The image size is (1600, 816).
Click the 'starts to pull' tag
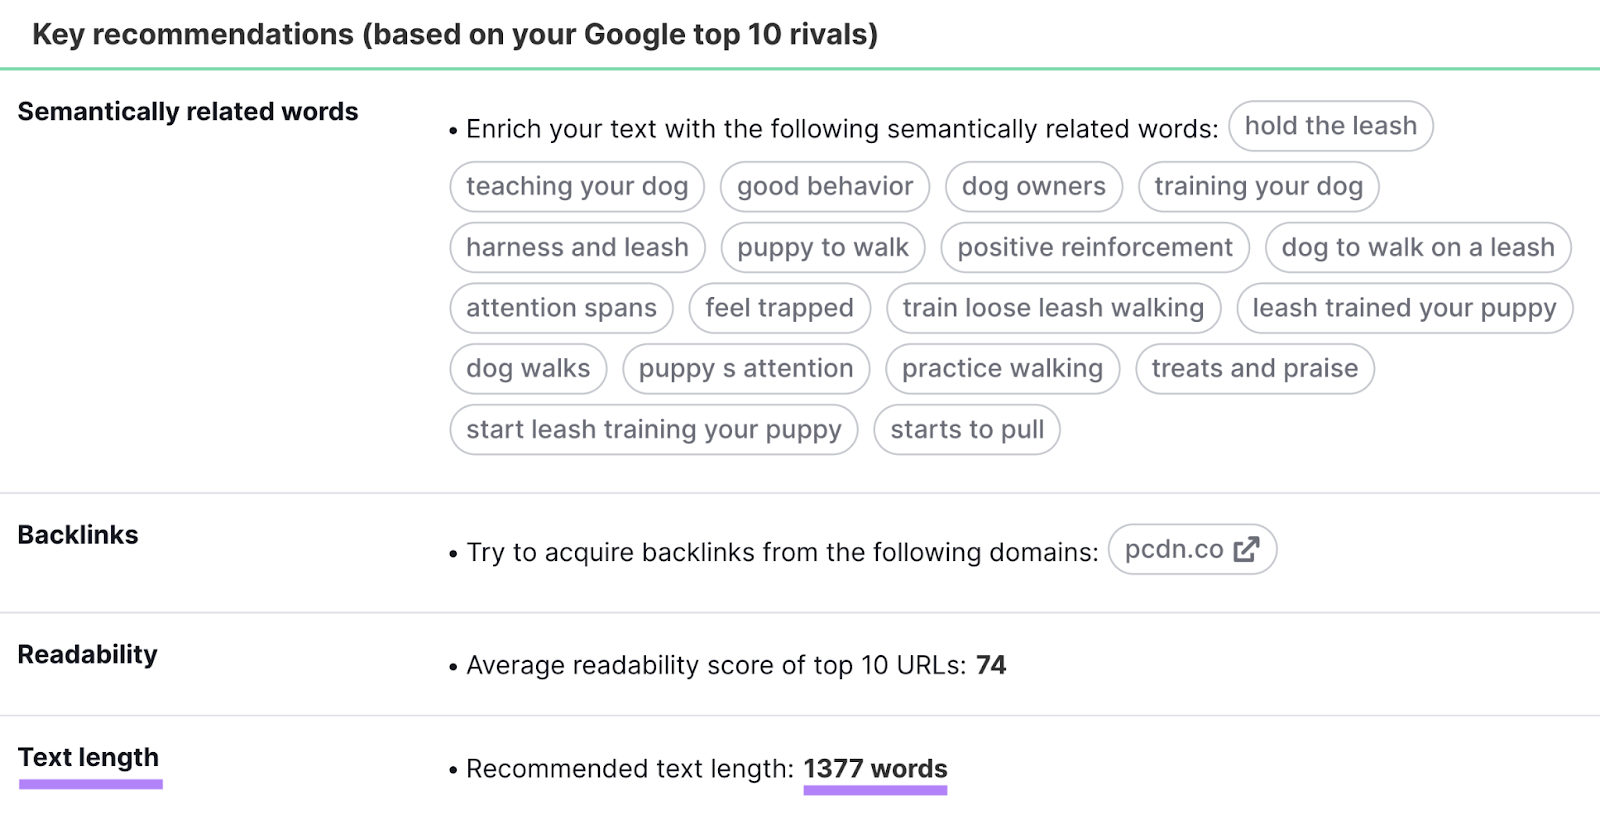coord(967,430)
